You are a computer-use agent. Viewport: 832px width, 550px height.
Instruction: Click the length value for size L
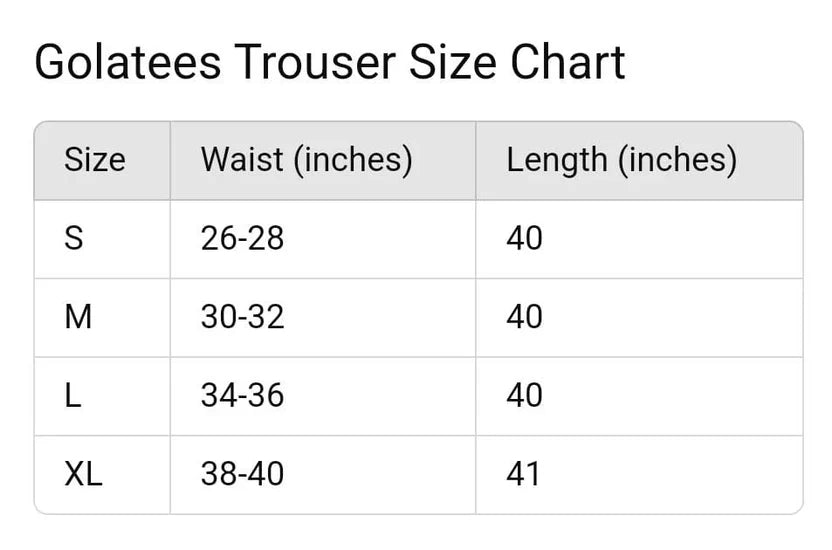pyautogui.click(x=524, y=395)
